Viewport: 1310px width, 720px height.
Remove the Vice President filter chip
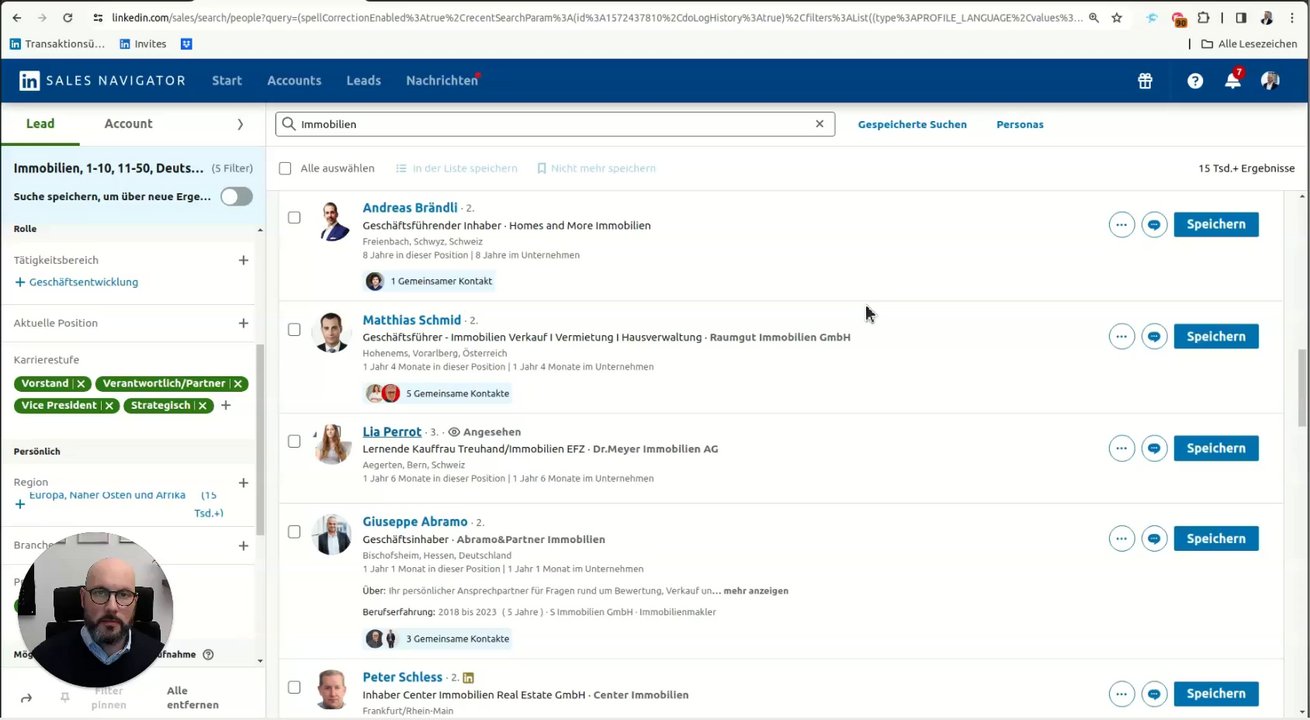(109, 406)
